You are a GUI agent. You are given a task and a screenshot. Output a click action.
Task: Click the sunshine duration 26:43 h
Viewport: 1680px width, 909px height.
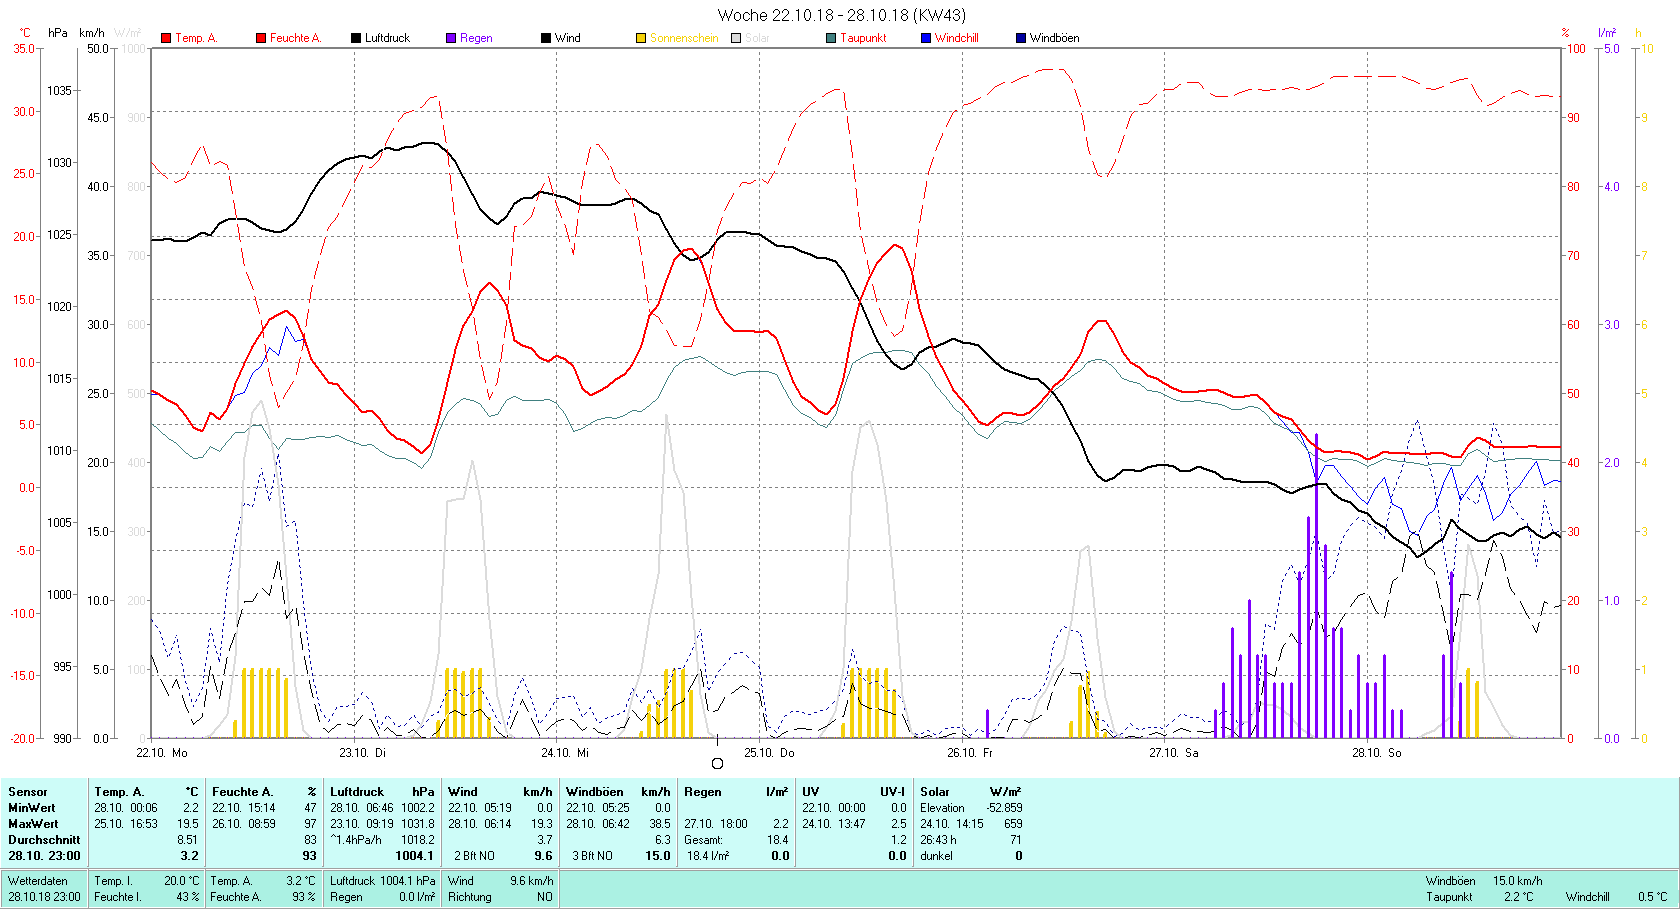click(x=938, y=840)
